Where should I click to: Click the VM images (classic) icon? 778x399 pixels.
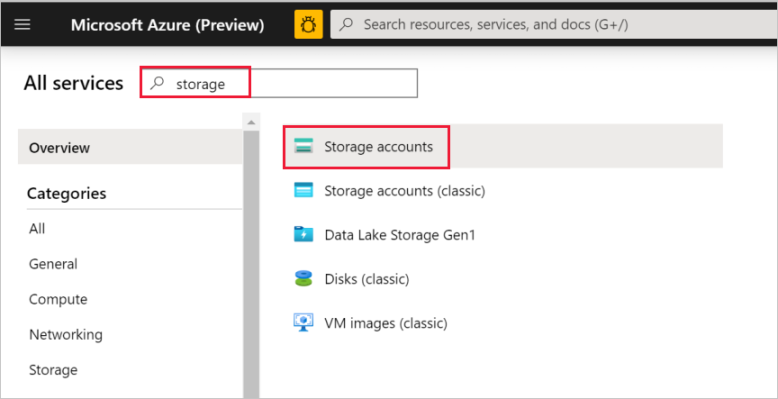[x=303, y=323]
